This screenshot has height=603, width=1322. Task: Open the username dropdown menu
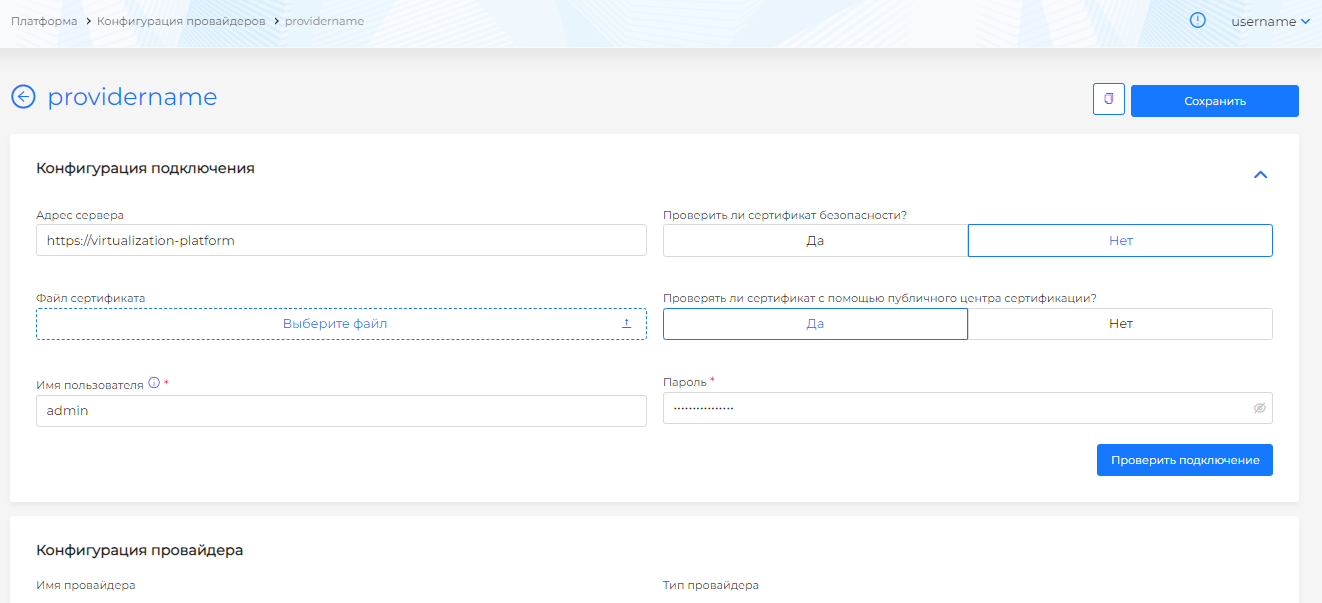point(1270,21)
